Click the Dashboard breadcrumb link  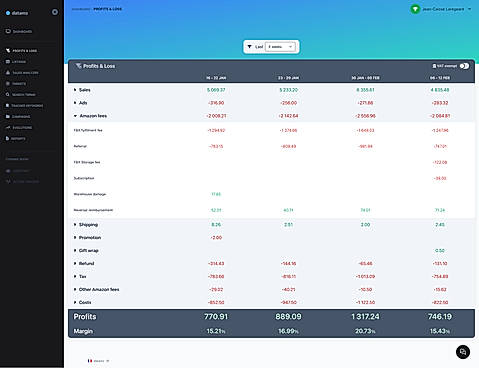coord(81,9)
